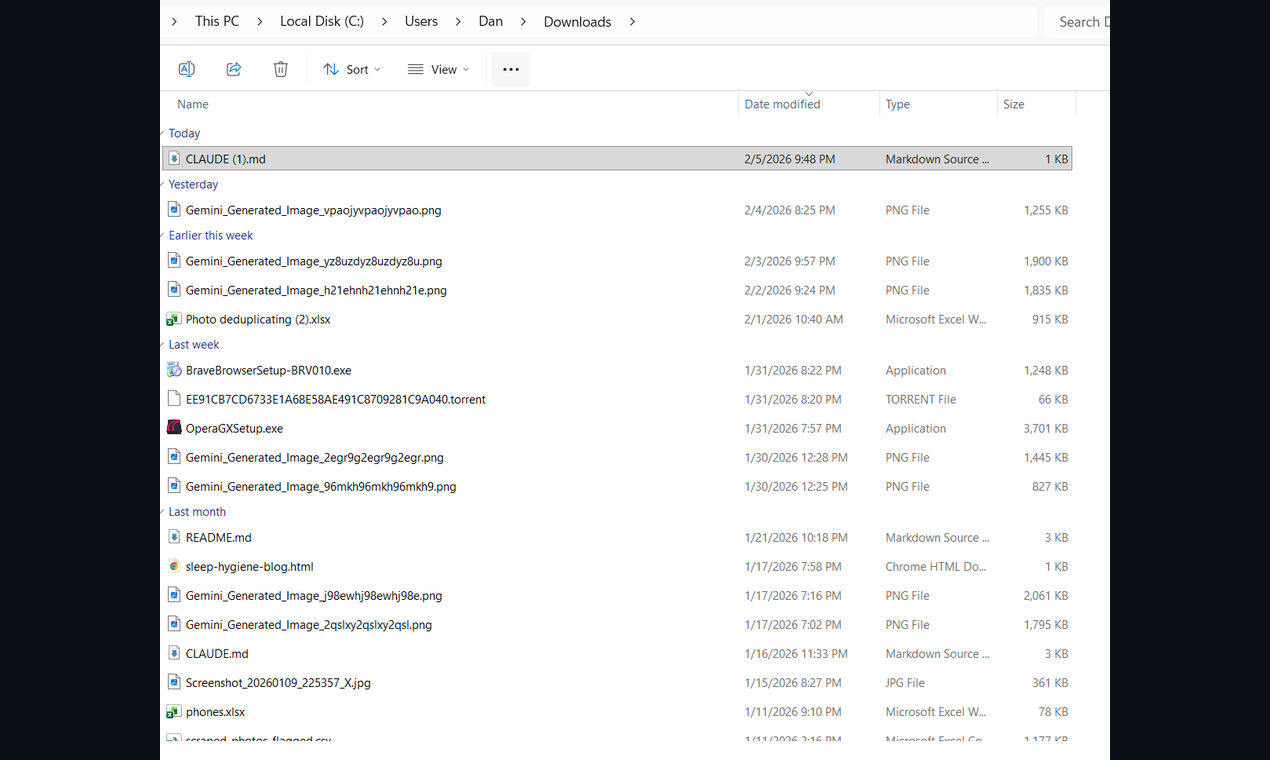Navigate to Users in breadcrumb

coord(421,21)
